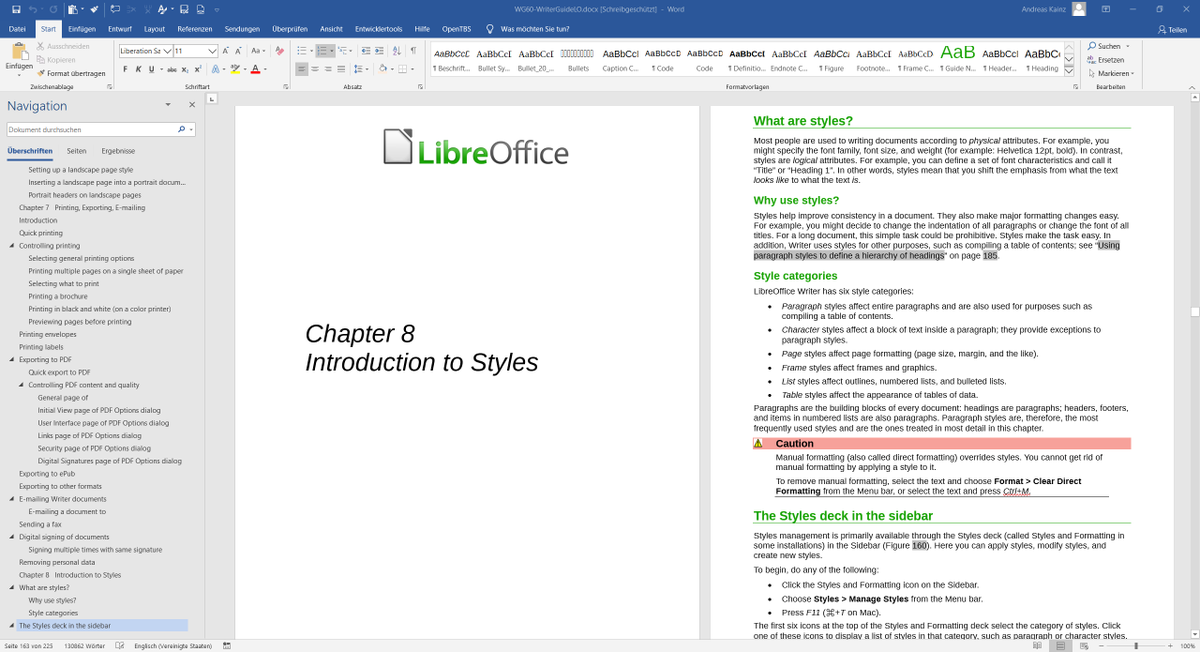Close the Navigation pane
Viewport: 1200px width, 652px height.
click(x=192, y=104)
